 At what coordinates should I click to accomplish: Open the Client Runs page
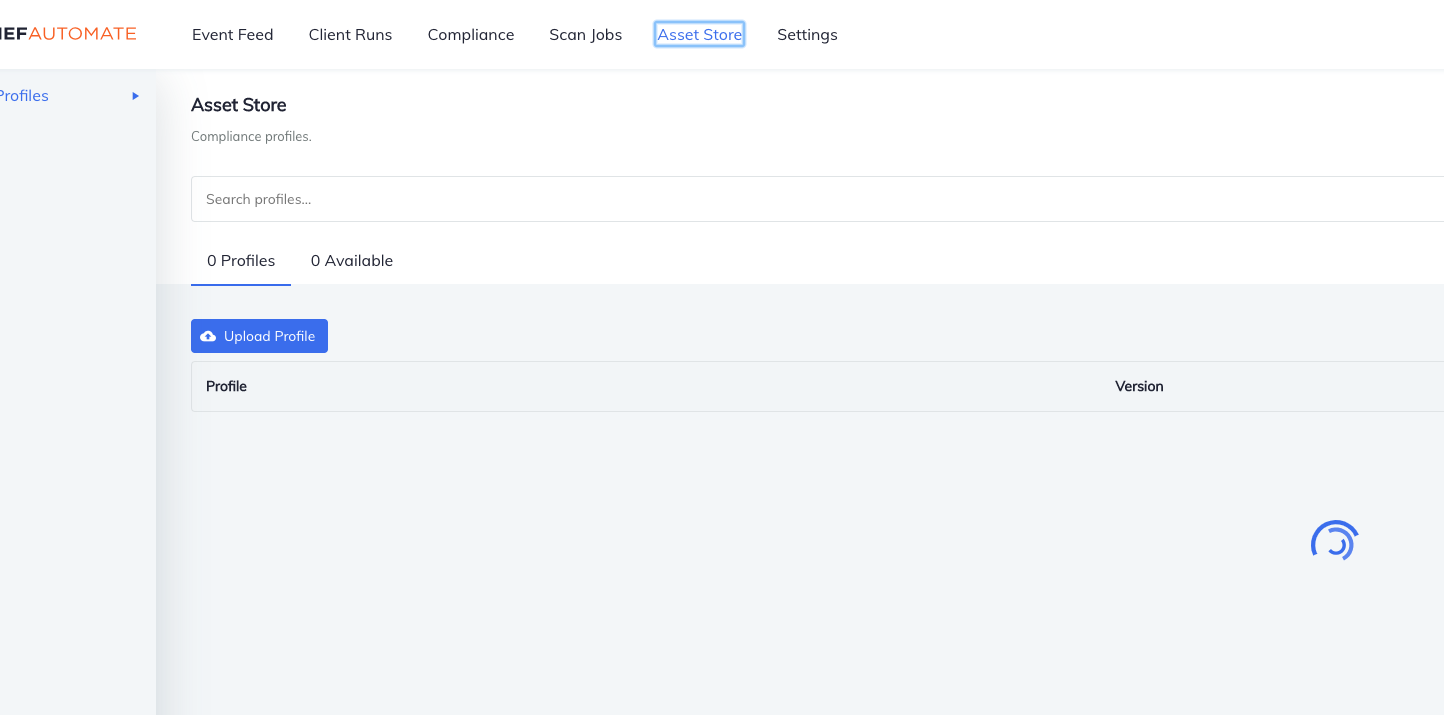click(350, 34)
